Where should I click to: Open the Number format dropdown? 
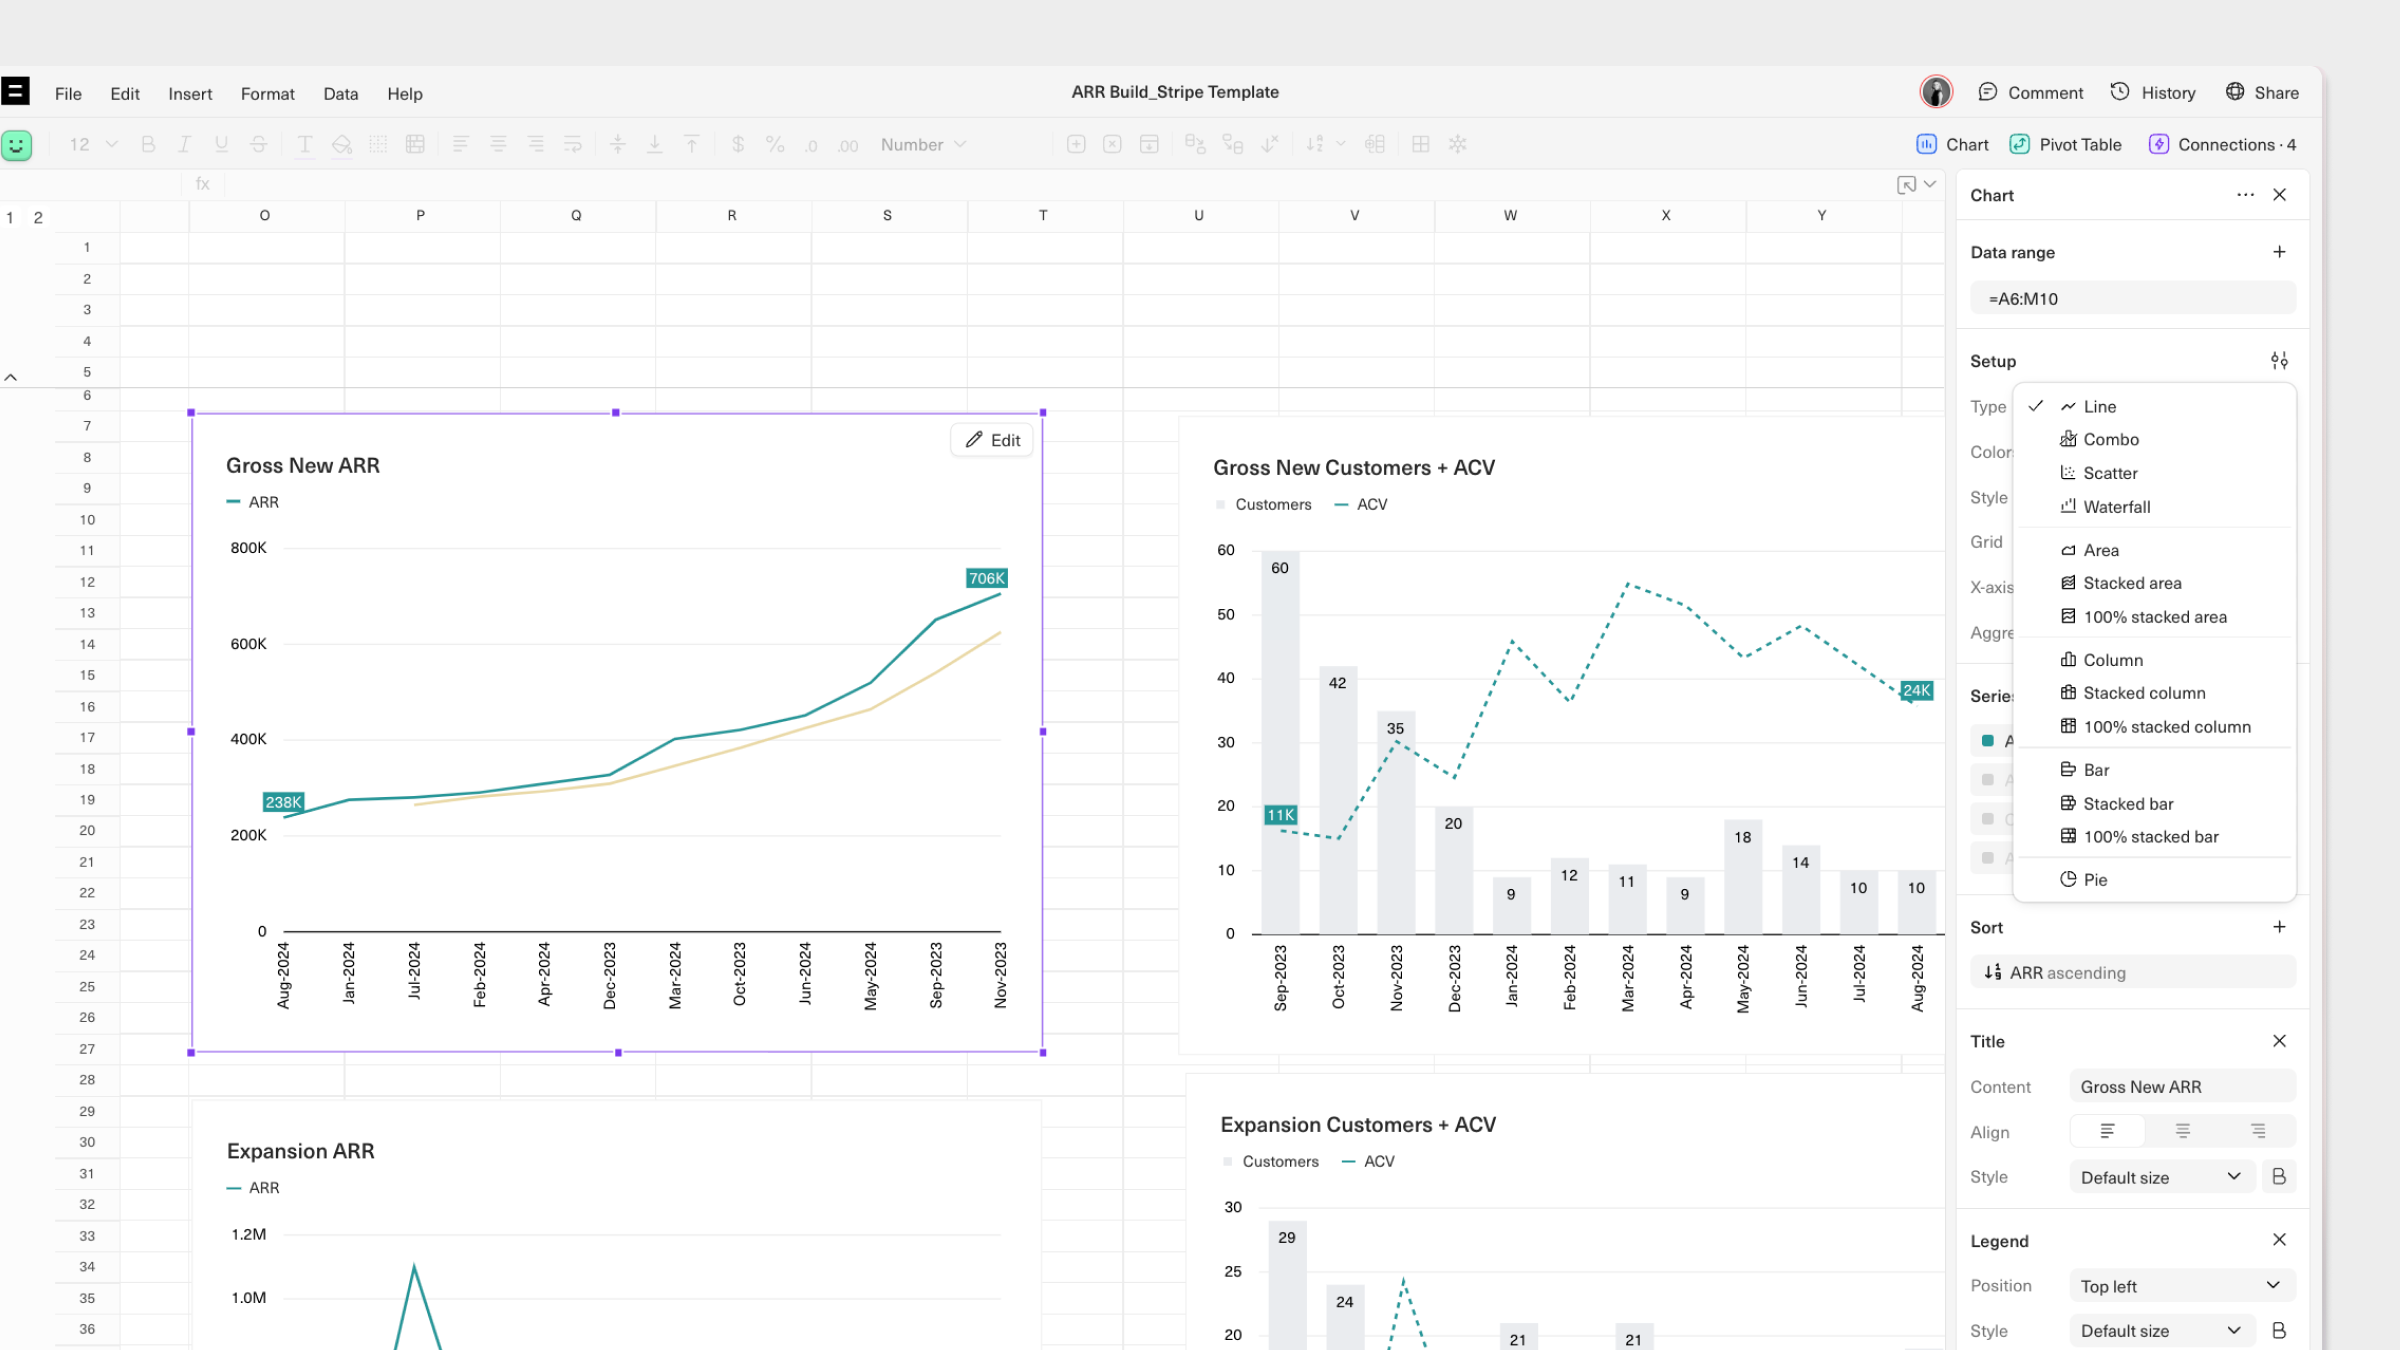point(922,145)
